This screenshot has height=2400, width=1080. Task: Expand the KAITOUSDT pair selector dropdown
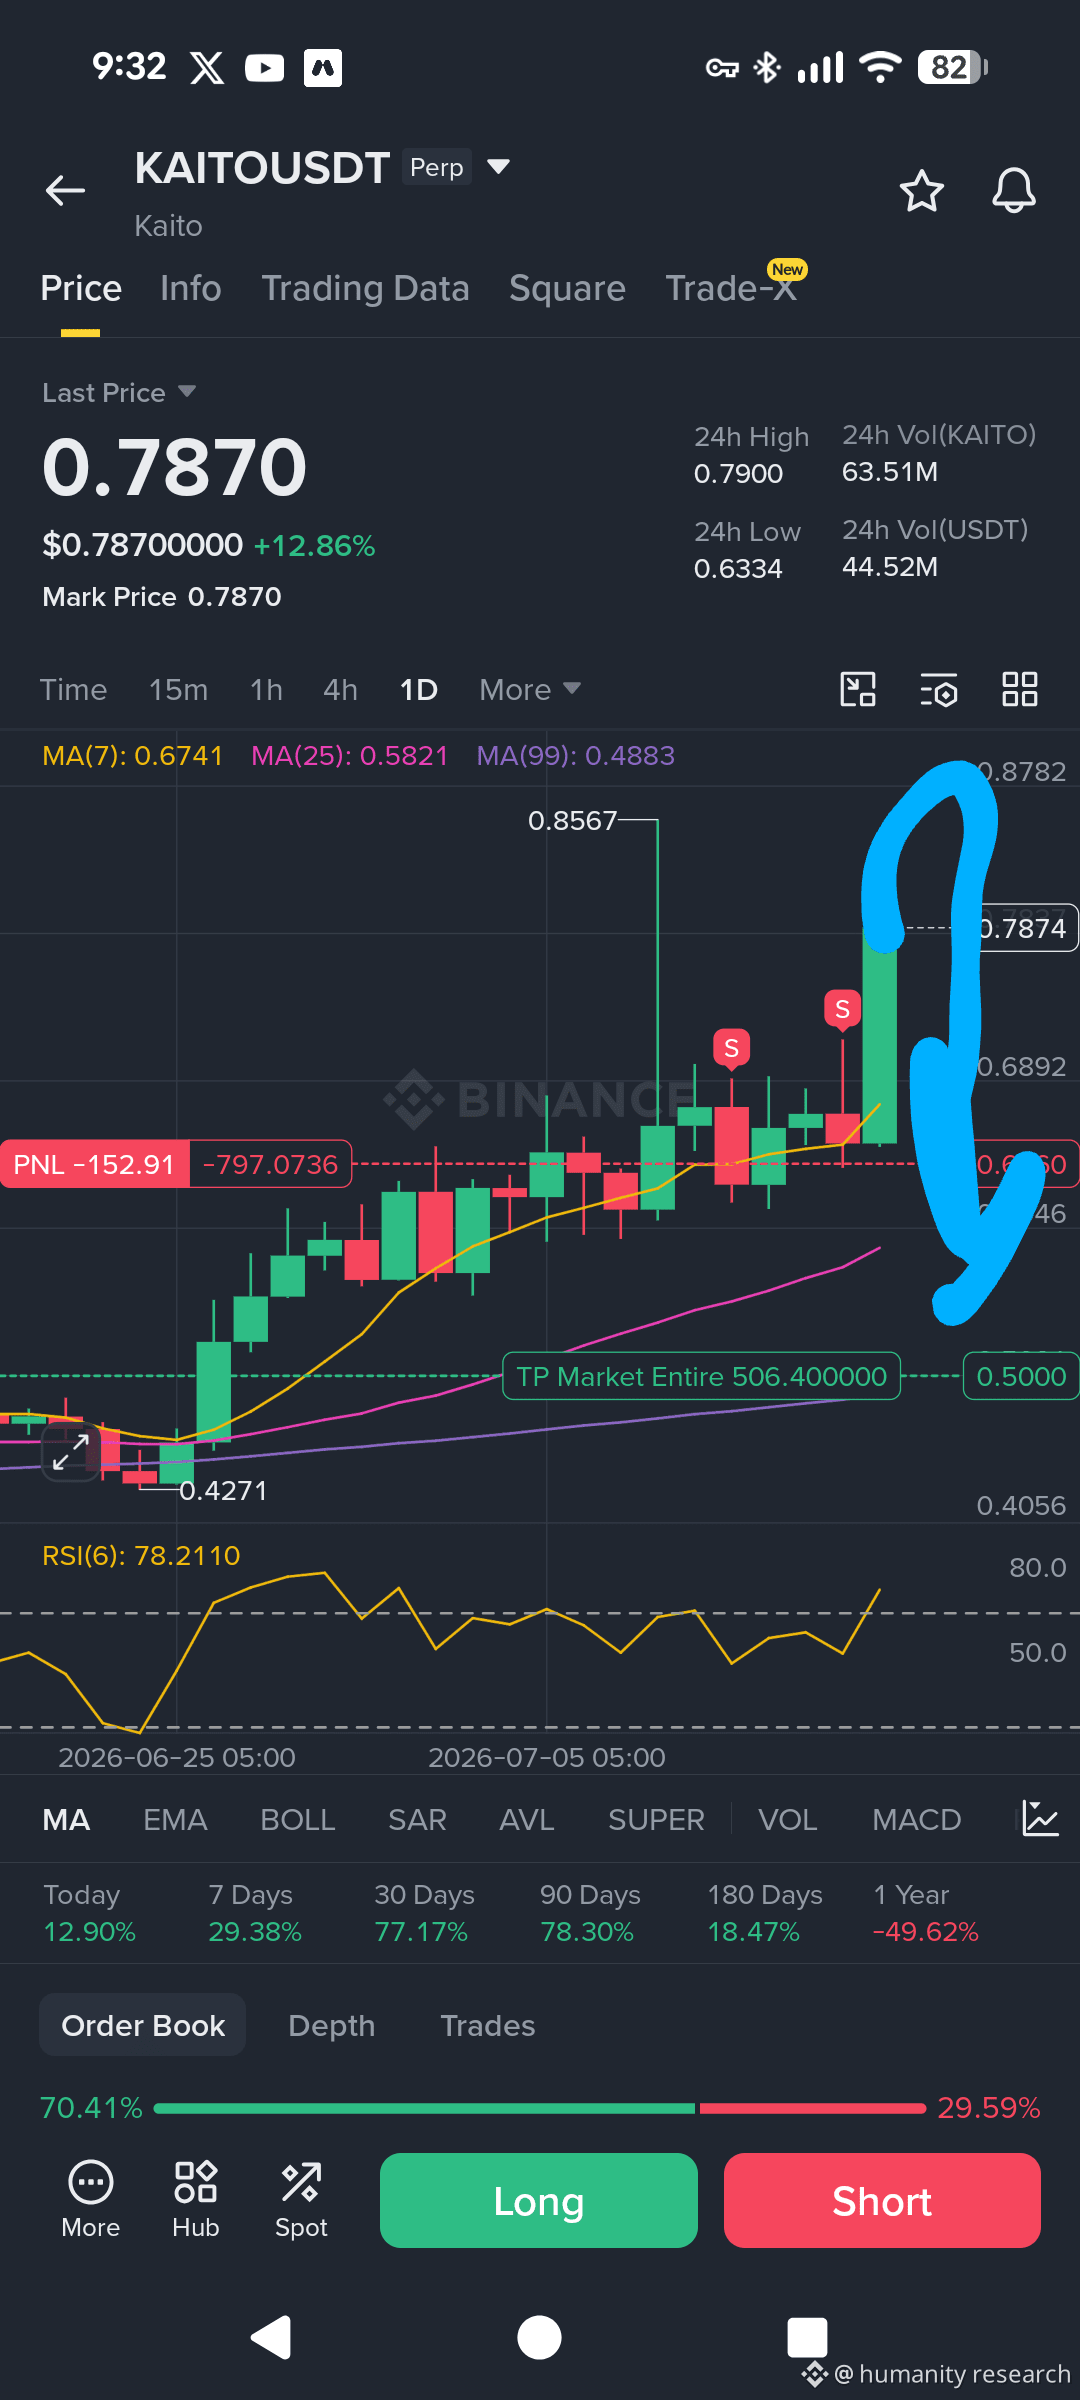pyautogui.click(x=498, y=166)
